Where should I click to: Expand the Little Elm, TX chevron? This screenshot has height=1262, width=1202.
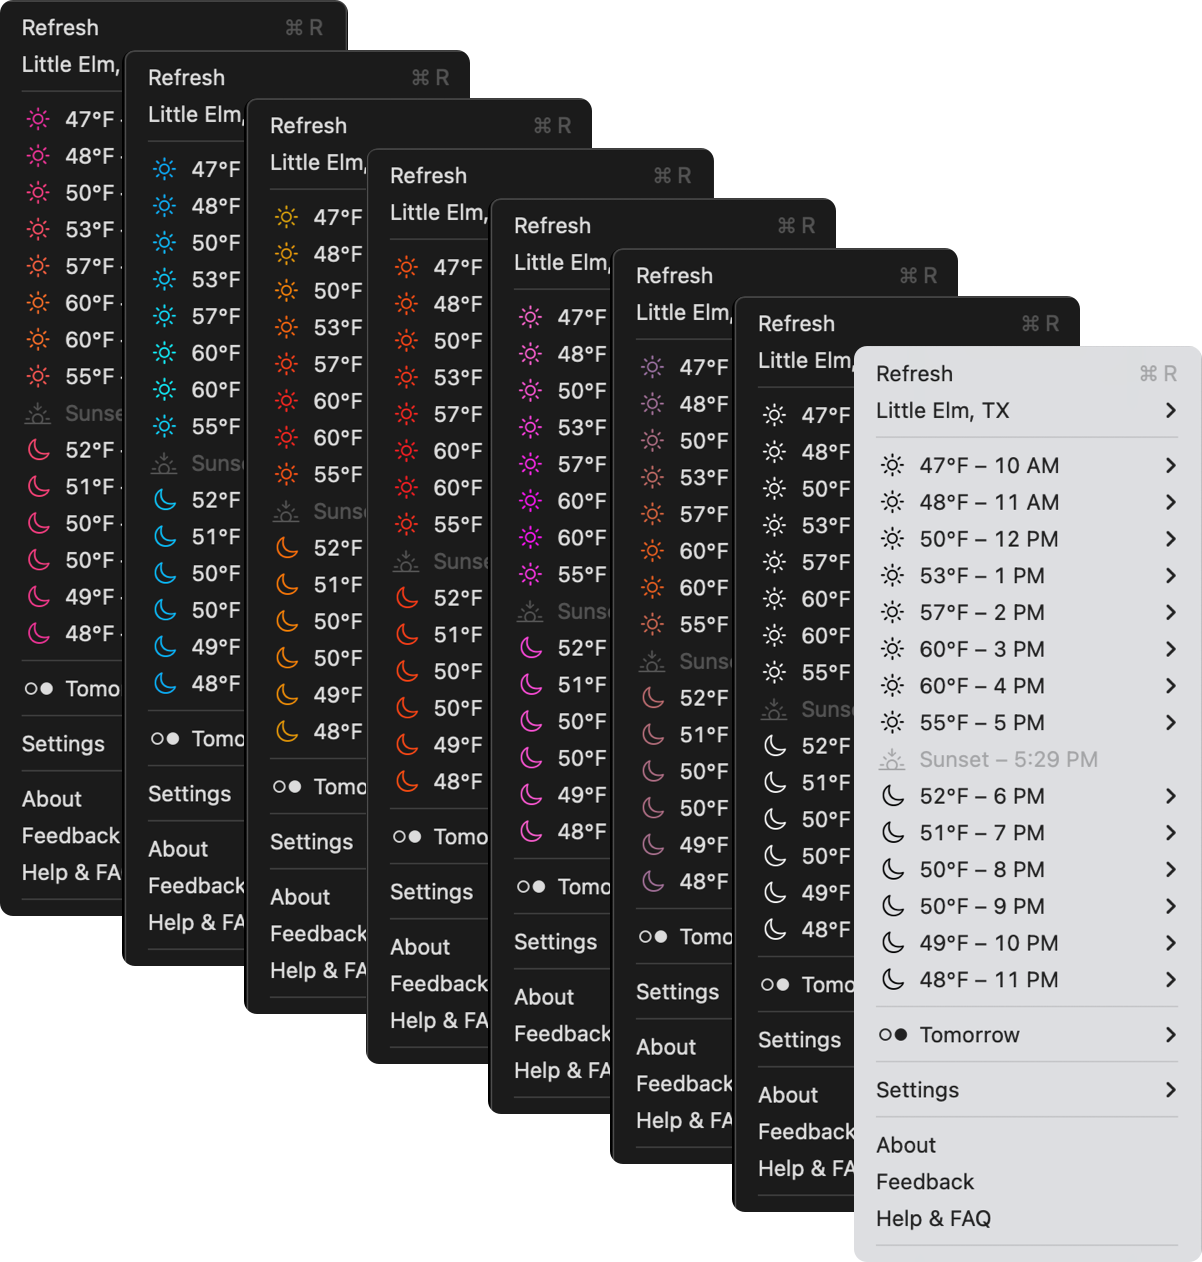coord(1170,411)
